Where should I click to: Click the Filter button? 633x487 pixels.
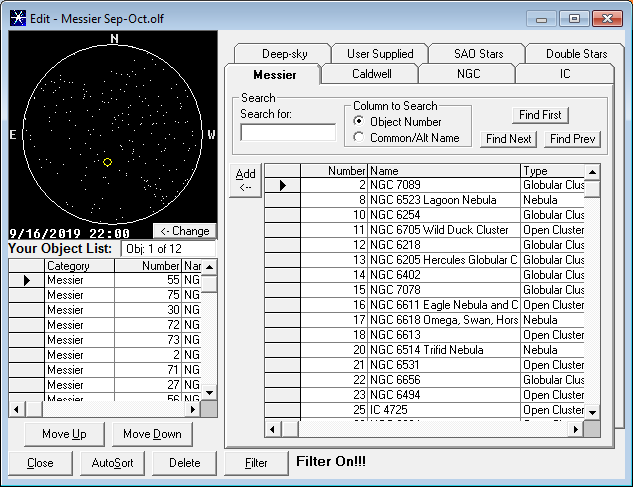[x=256, y=463]
